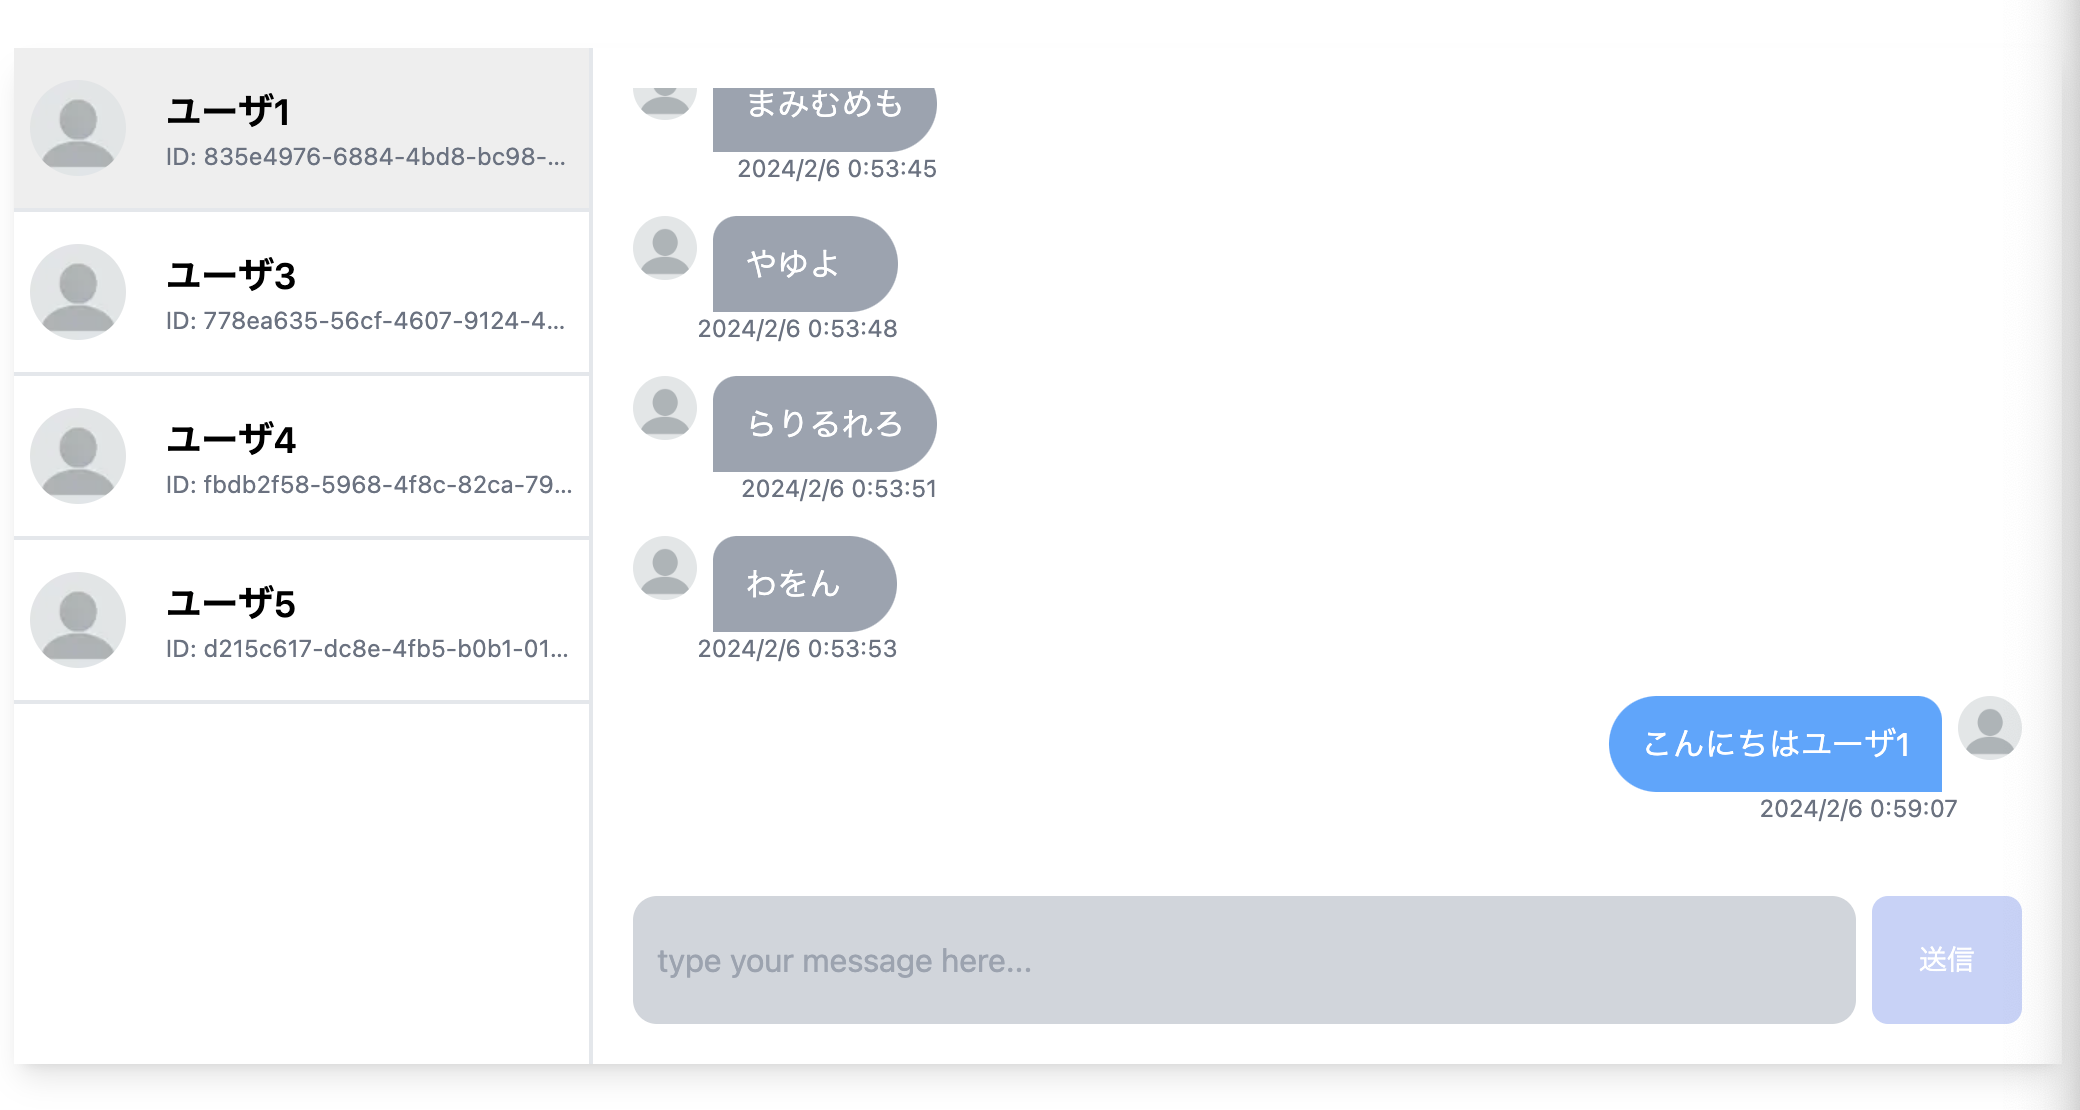
Task: Click the 0:59:07 message timestamp
Action: coord(1858,809)
